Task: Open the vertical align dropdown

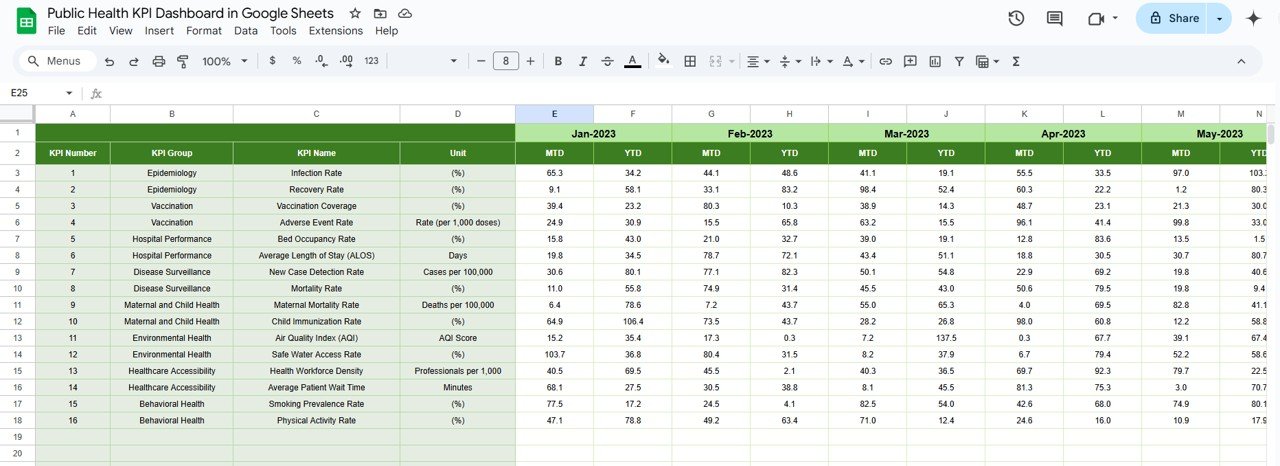Action: tap(789, 61)
